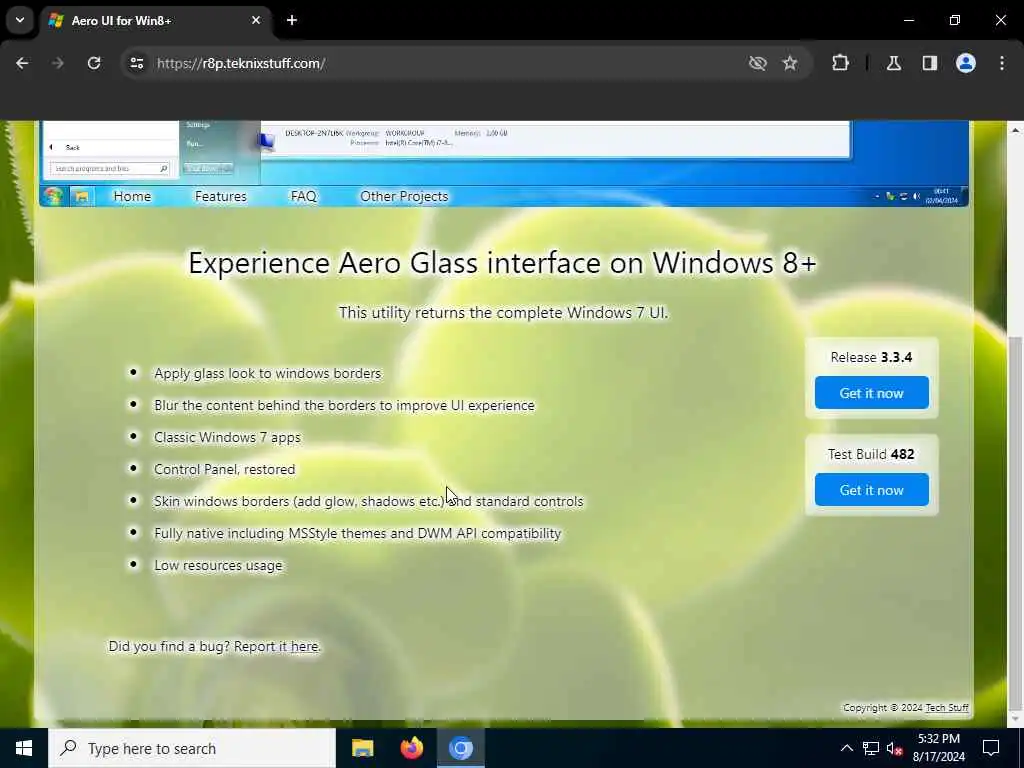1024x768 pixels.
Task: Click 'Low resources usage' list item
Action: (x=218, y=566)
